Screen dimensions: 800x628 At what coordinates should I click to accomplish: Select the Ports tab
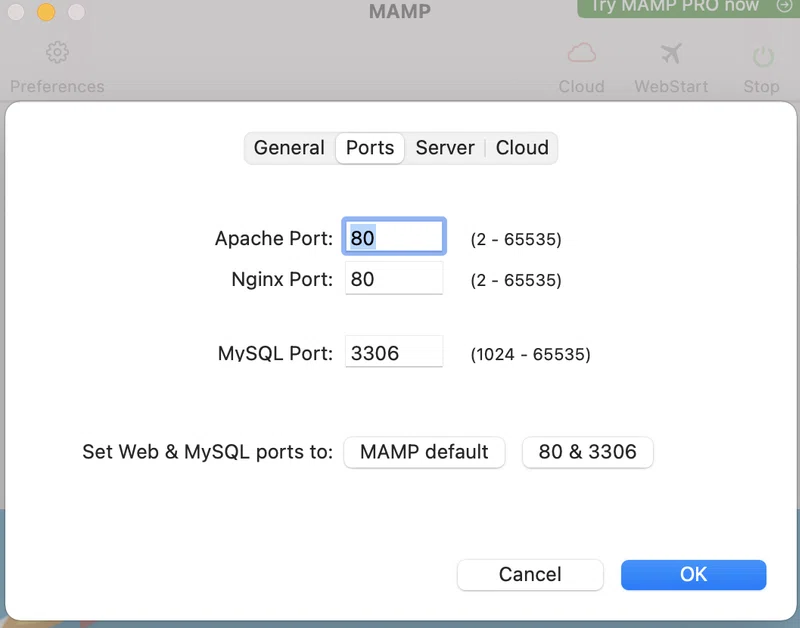click(370, 148)
